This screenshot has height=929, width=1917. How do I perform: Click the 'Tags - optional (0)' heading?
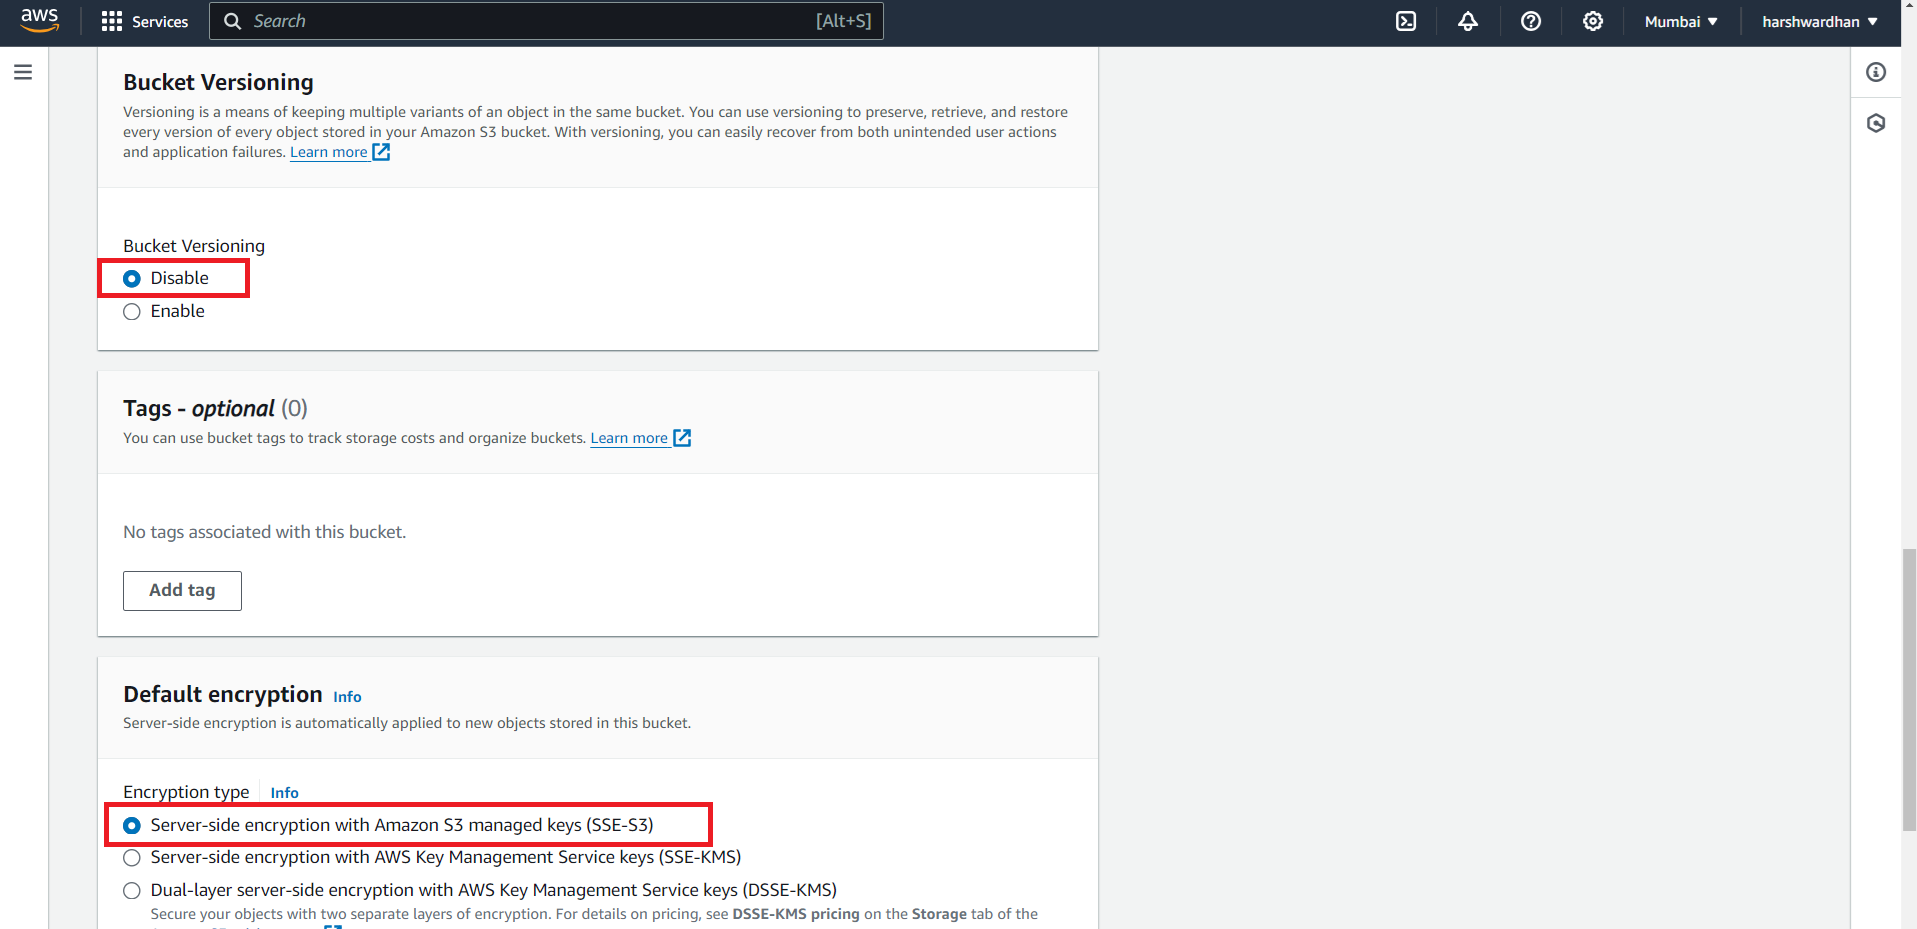[215, 408]
